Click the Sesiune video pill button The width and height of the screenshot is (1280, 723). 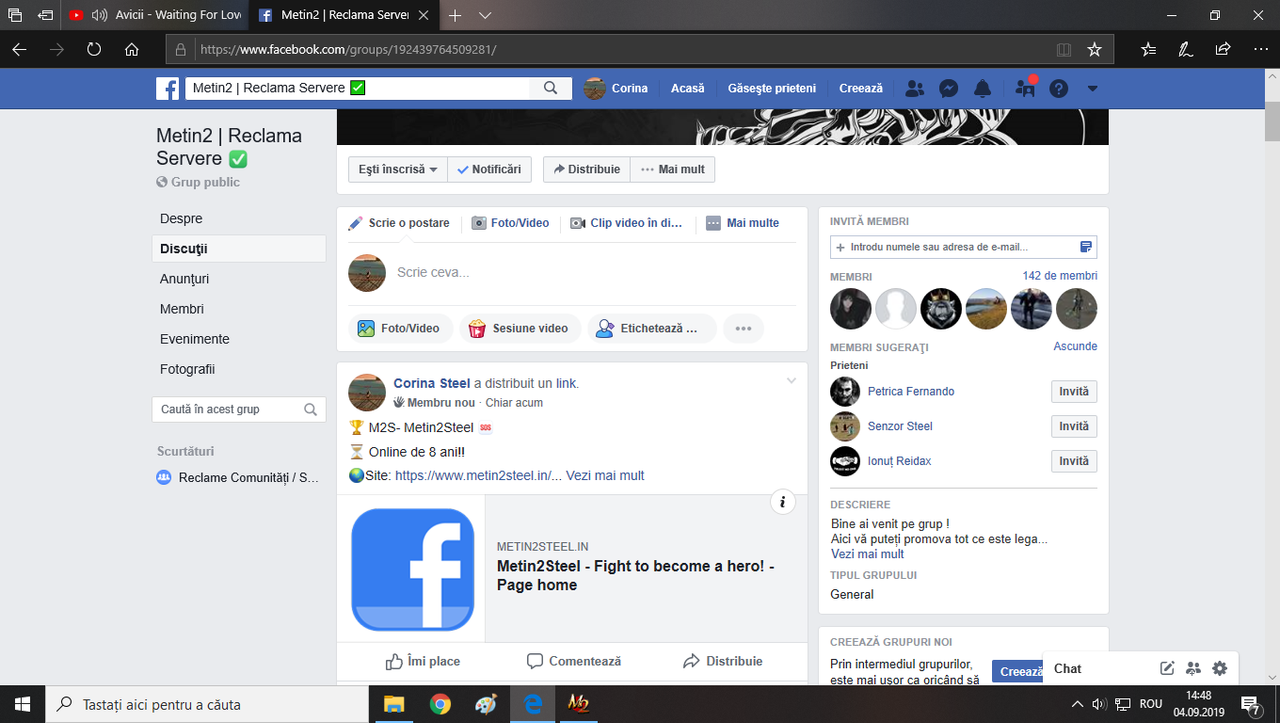[x=519, y=328]
